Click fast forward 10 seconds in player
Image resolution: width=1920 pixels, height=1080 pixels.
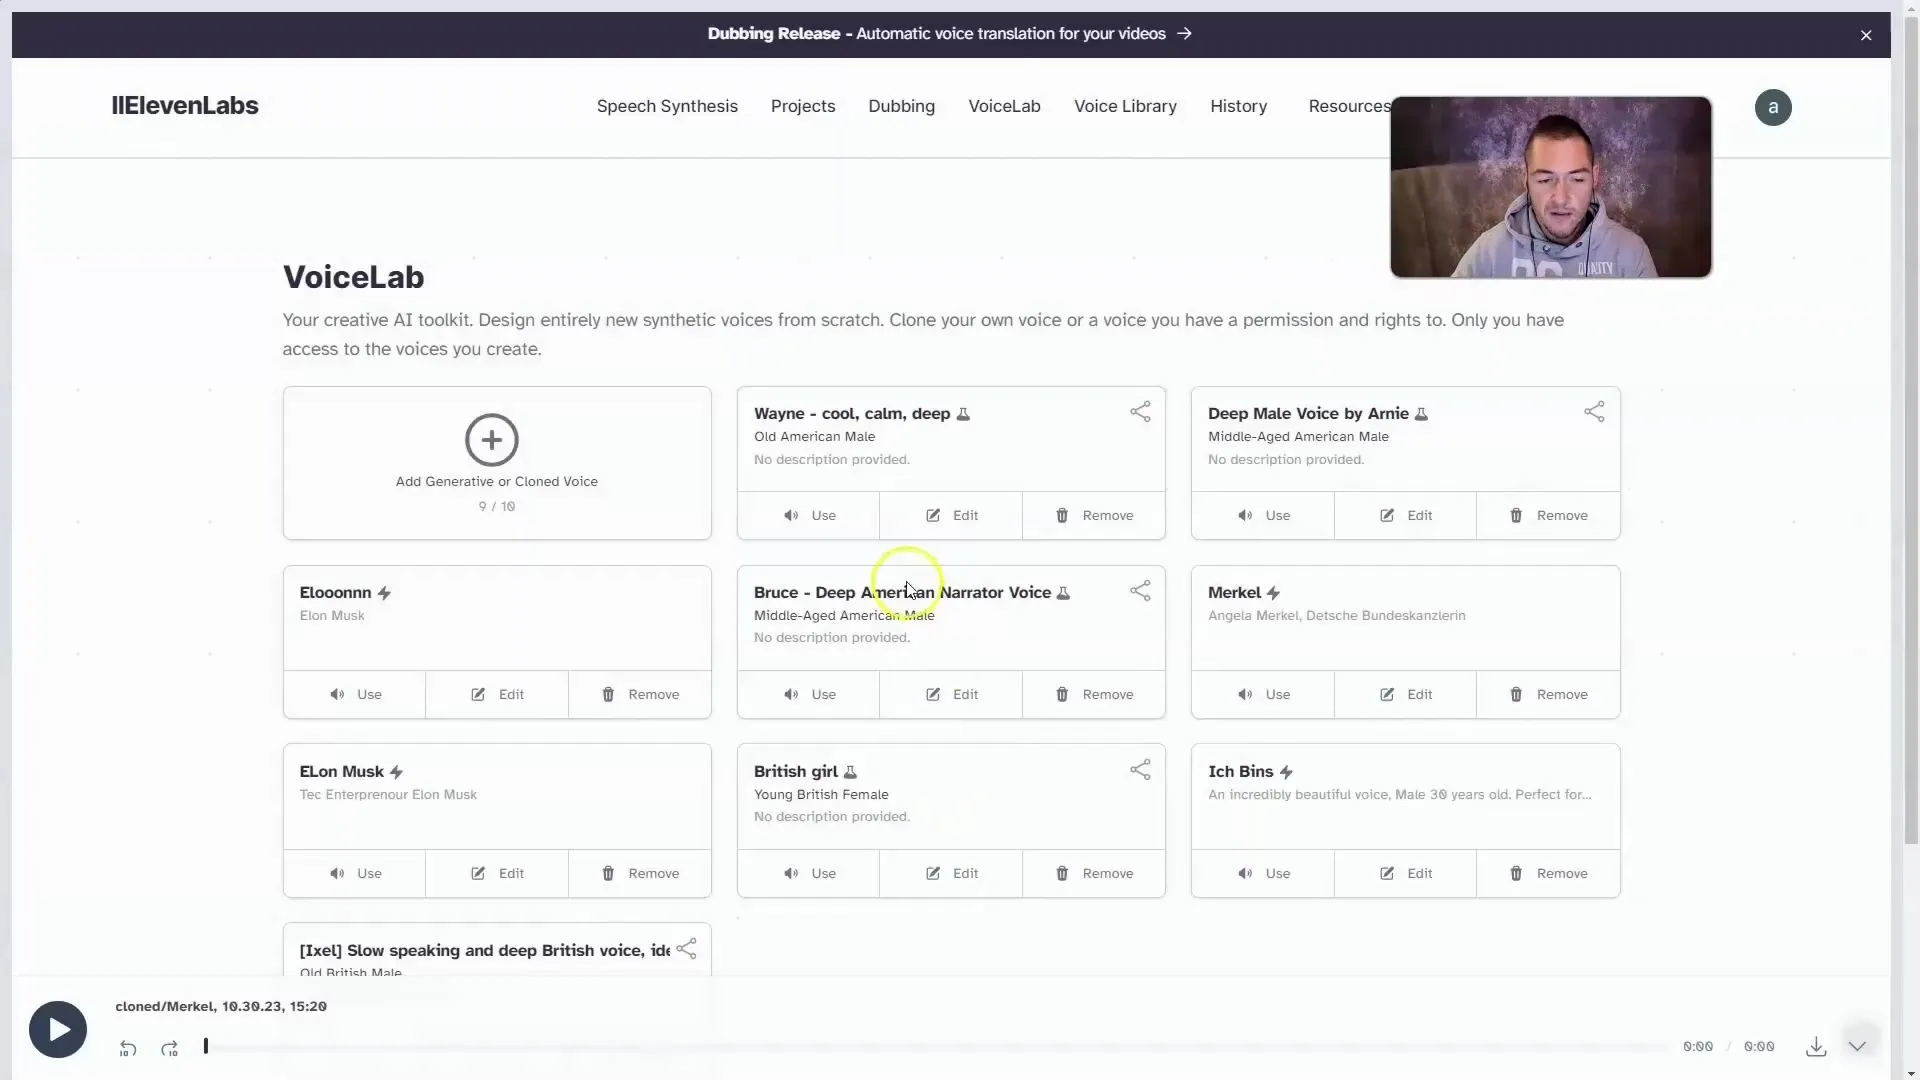pos(170,1047)
